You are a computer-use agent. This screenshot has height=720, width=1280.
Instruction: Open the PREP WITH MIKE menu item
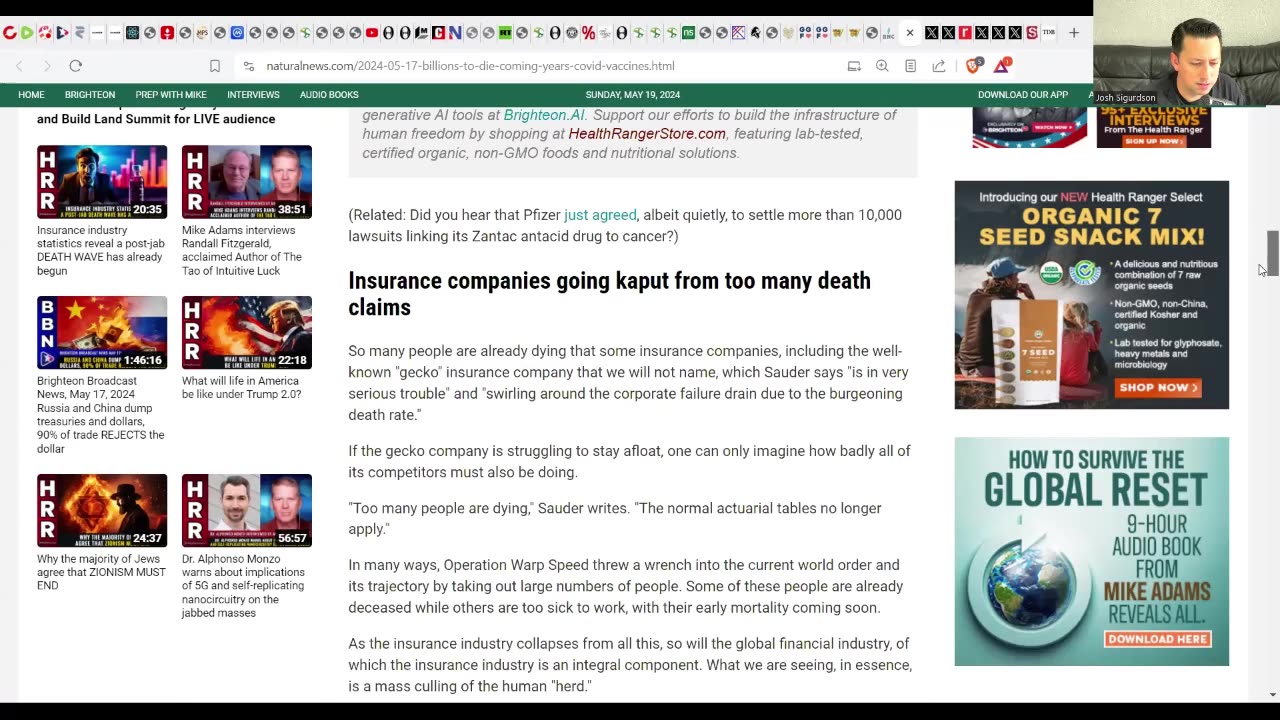coord(171,95)
